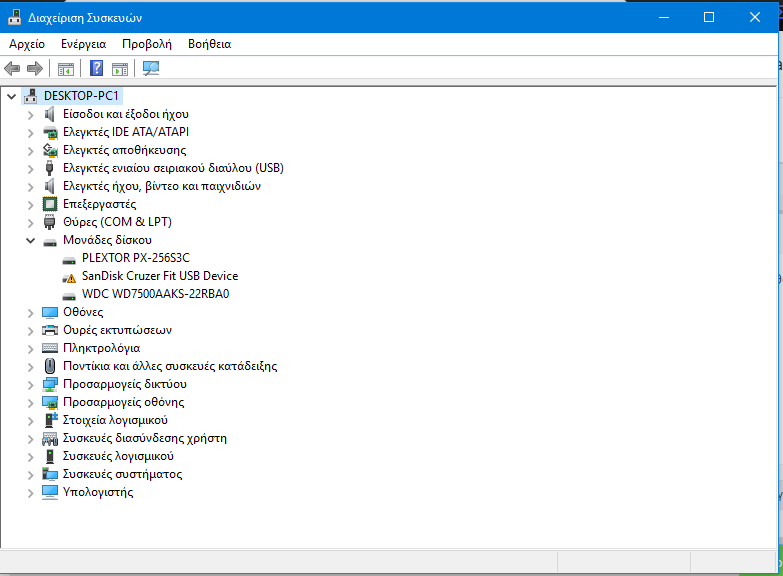Expand Συσκευές συστήματος category
Viewport: 783px width, 576px height.
click(x=30, y=475)
